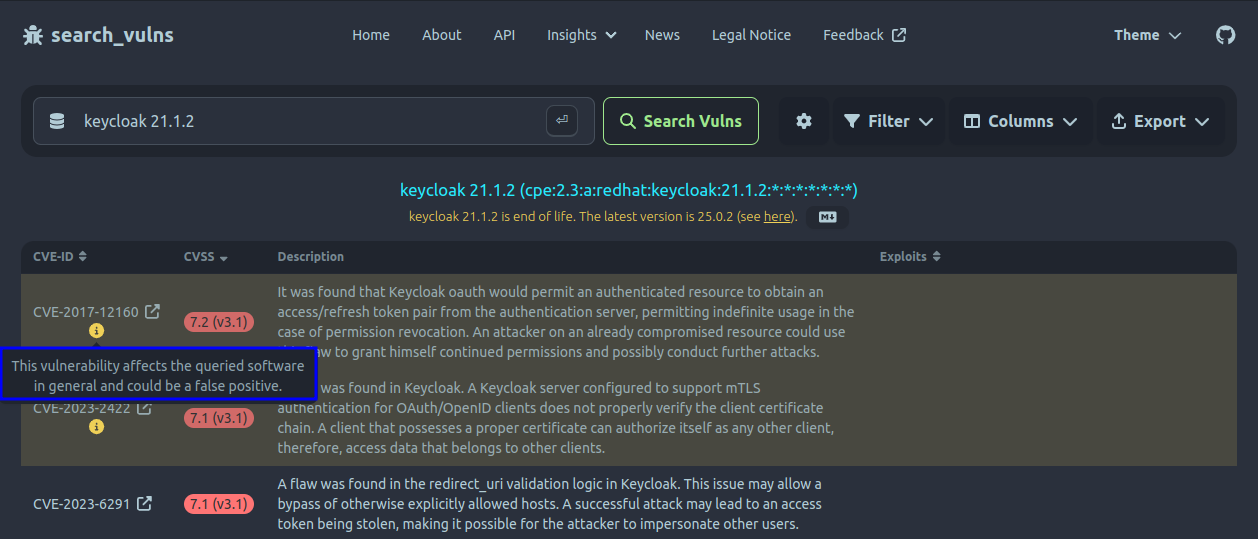Open the settings gear icon
Viewport: 1258px width, 539px height.
pos(804,121)
